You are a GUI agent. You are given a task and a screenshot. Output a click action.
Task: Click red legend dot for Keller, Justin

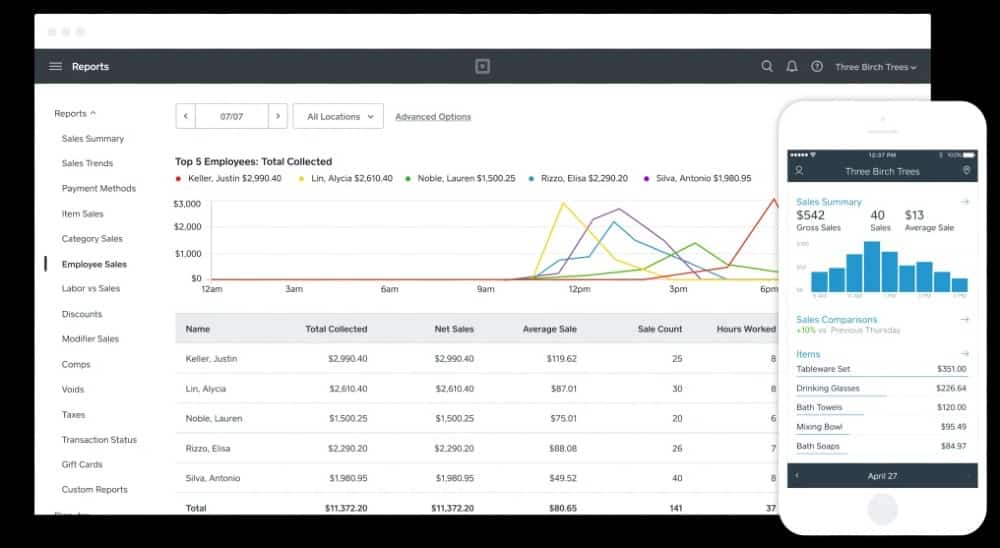click(x=178, y=179)
